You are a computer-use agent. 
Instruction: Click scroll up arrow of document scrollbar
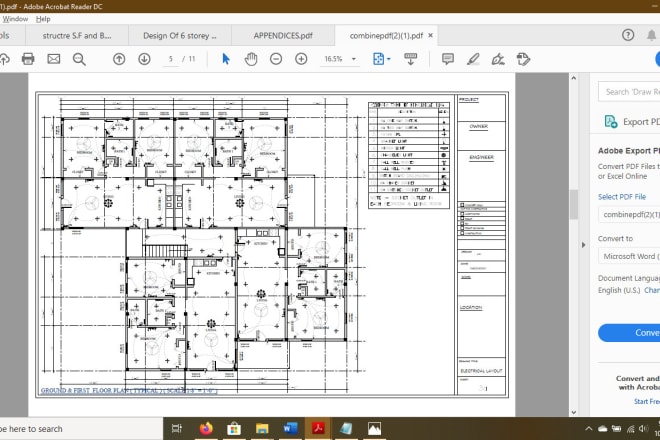573,78
